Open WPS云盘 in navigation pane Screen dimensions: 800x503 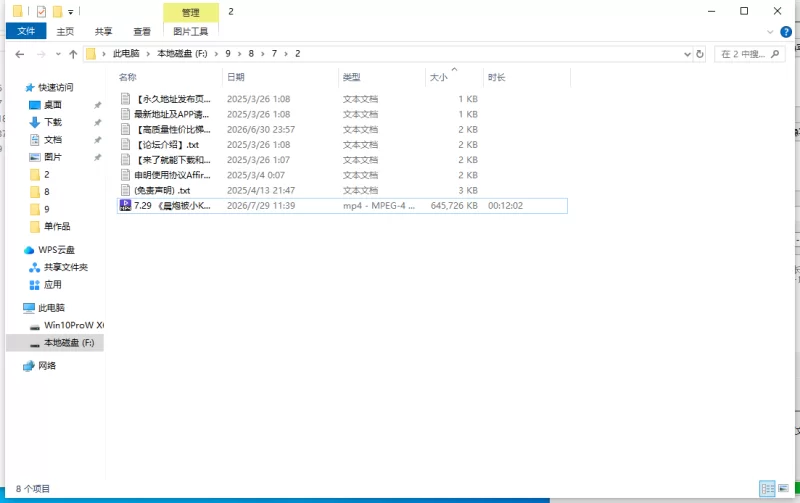click(56, 250)
